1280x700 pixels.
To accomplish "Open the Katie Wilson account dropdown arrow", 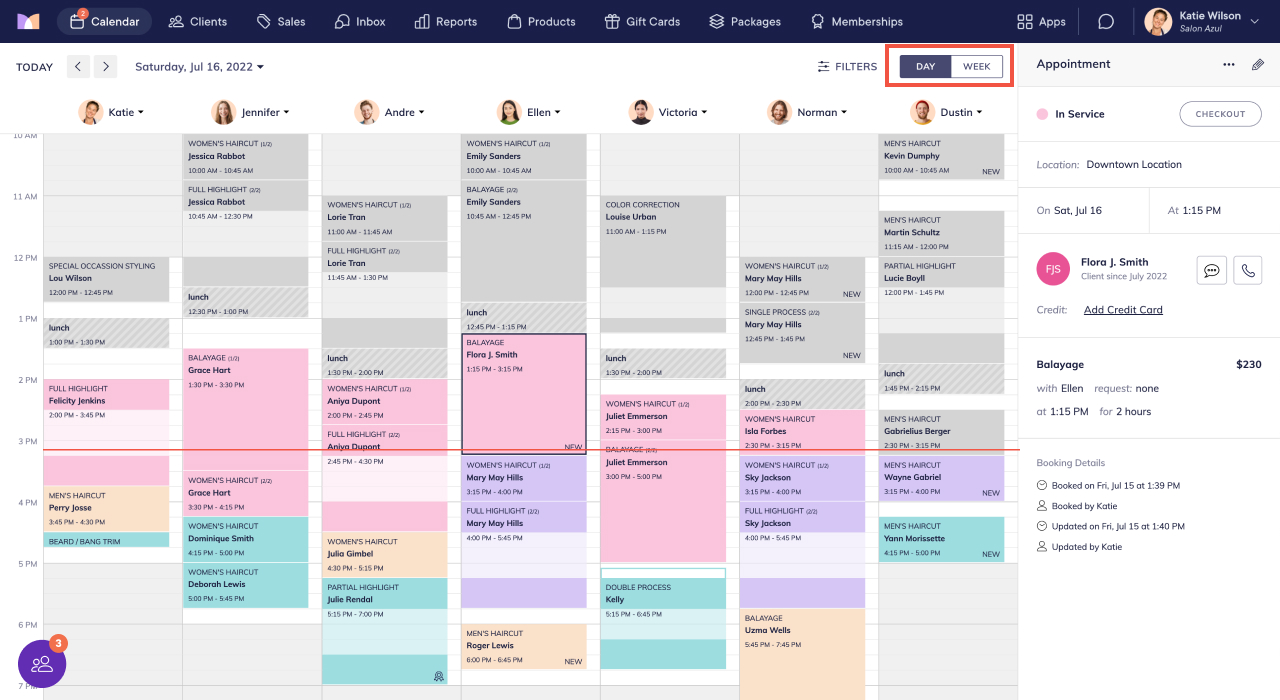I will [1255, 22].
